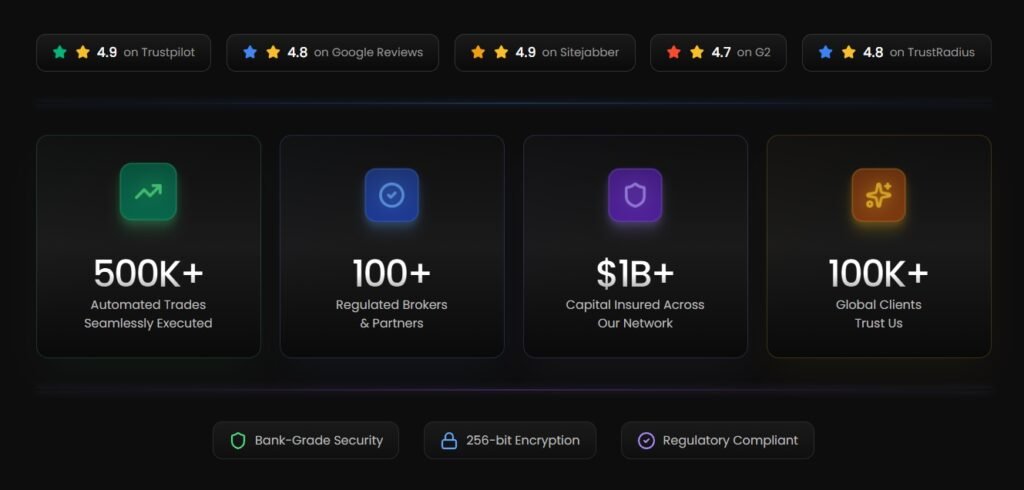Open the 4.8 on Google Reviews badge
Image resolution: width=1024 pixels, height=490 pixels.
[332, 52]
